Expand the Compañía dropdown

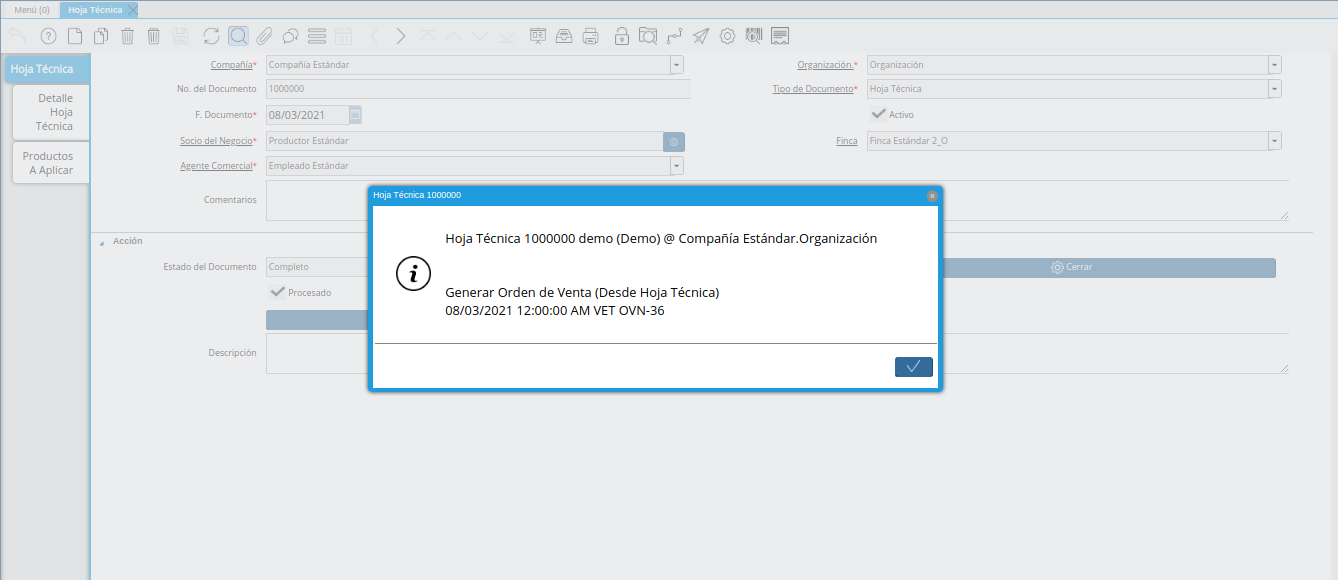tap(677, 65)
